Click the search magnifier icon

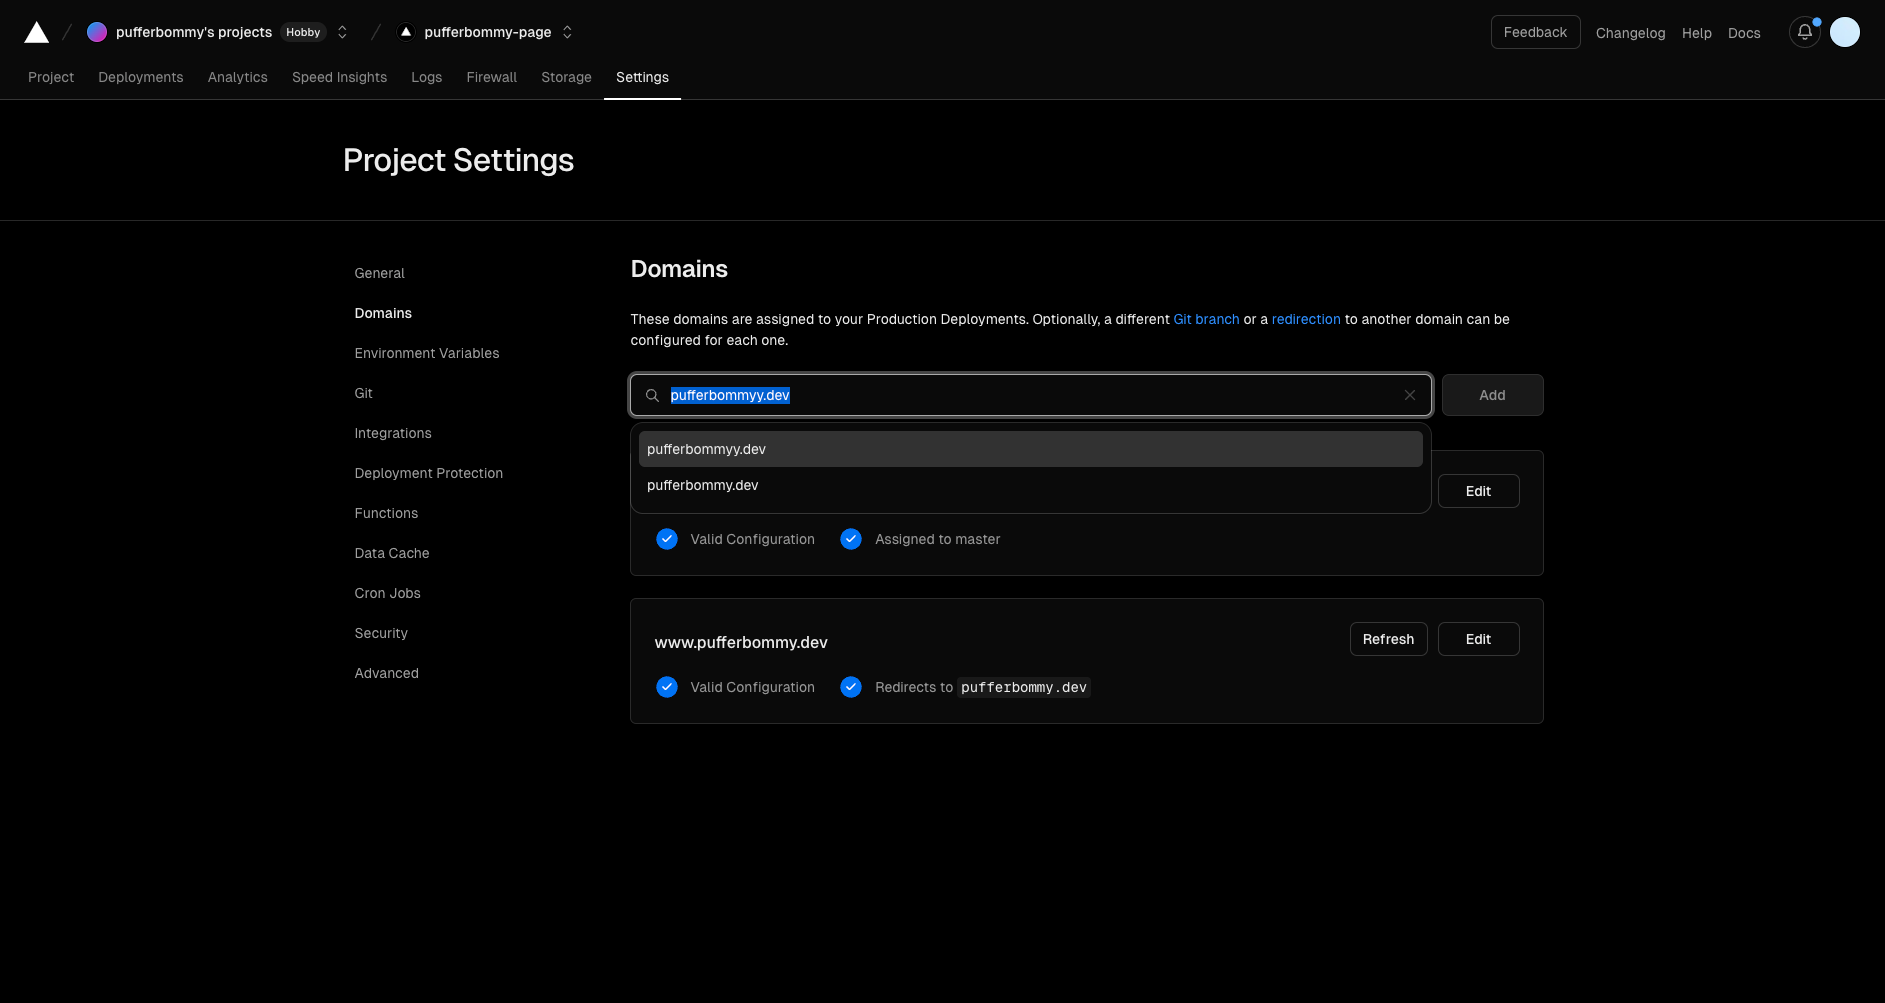click(x=652, y=395)
